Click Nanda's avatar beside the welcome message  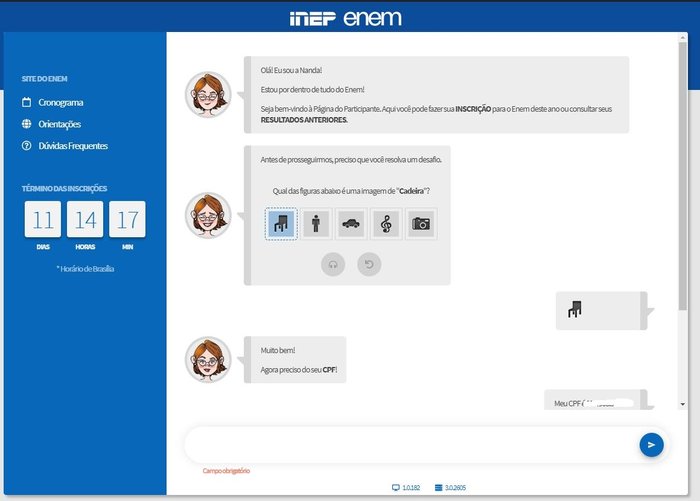208,95
